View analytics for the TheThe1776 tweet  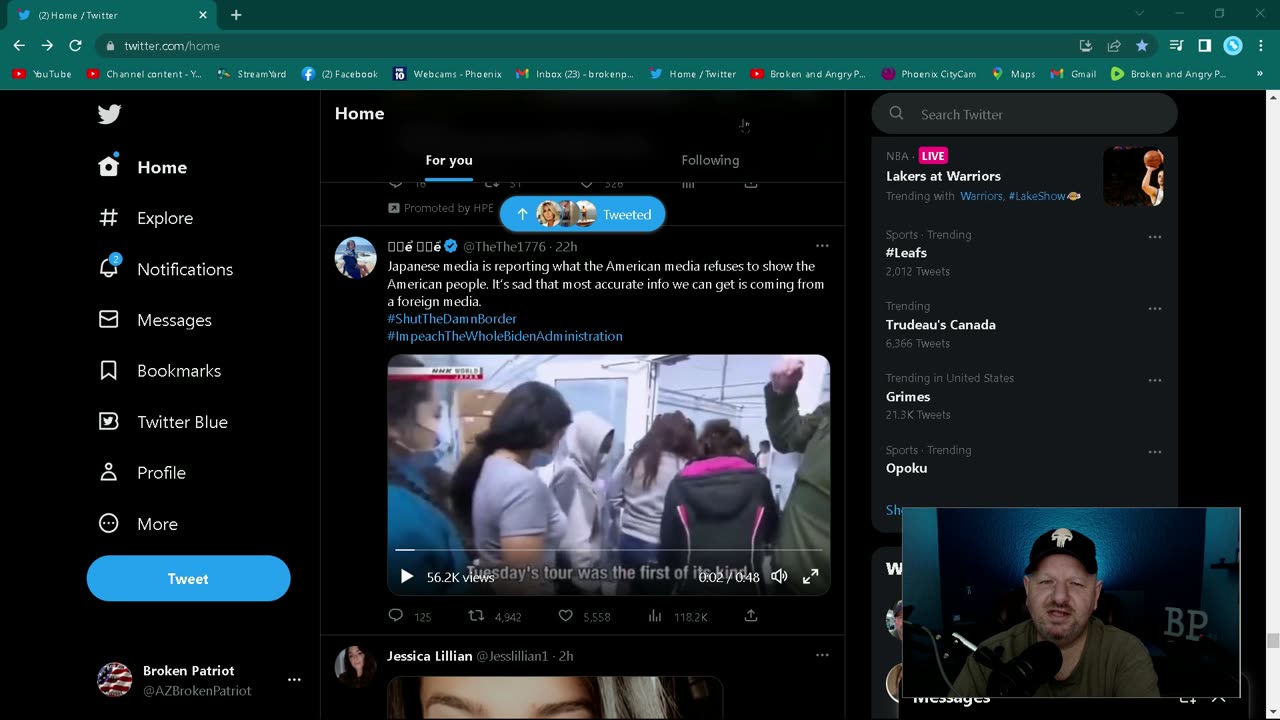[x=655, y=616]
